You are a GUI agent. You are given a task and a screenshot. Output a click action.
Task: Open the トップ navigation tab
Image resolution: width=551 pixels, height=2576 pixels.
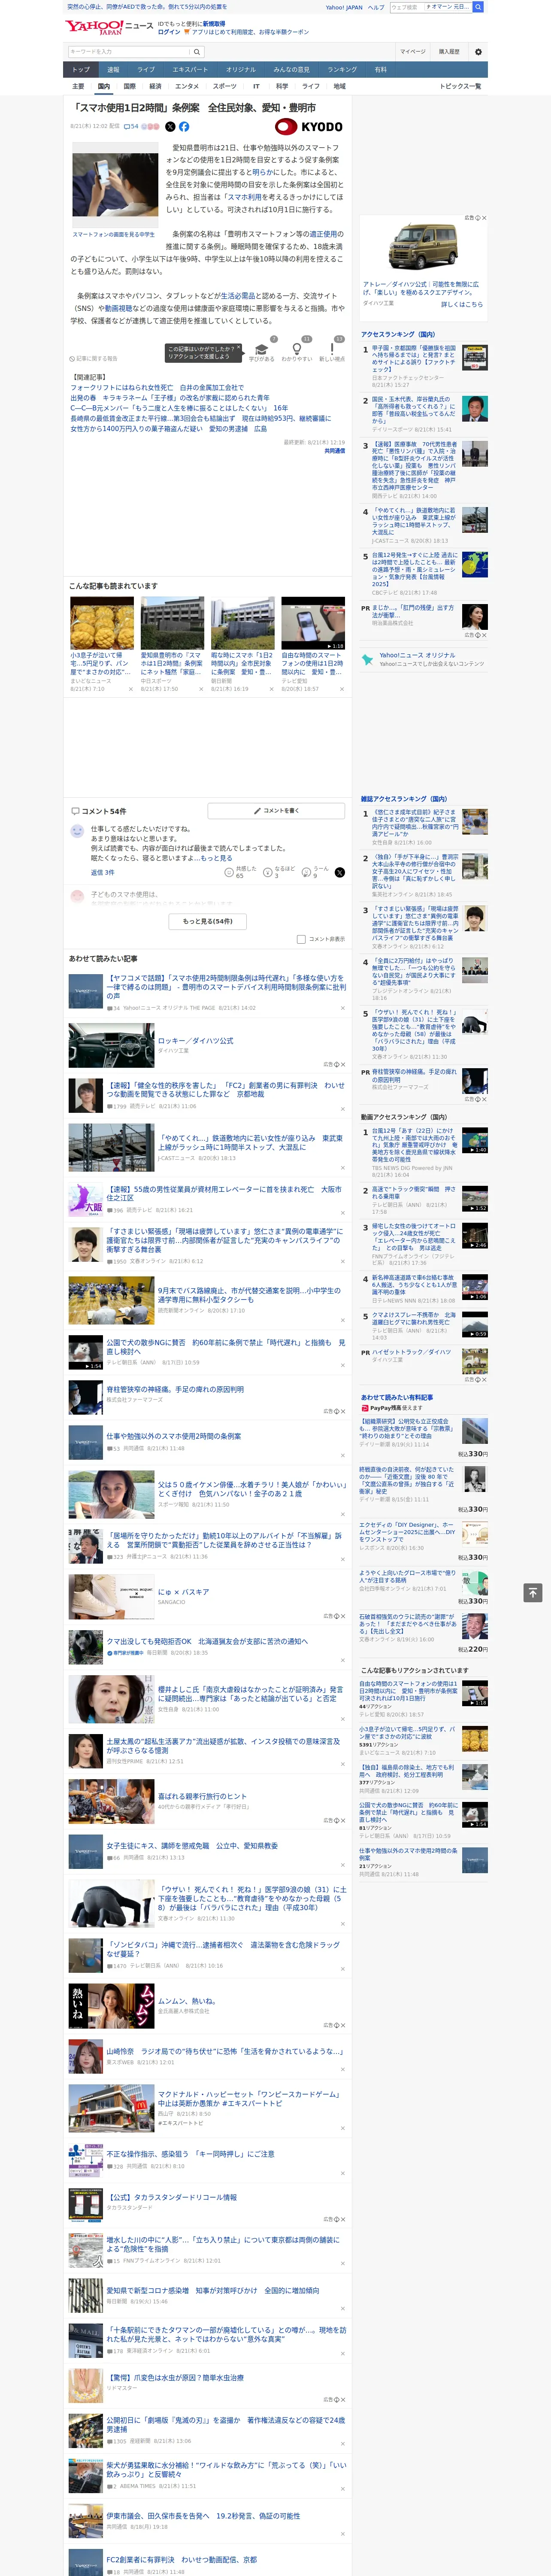pos(81,70)
